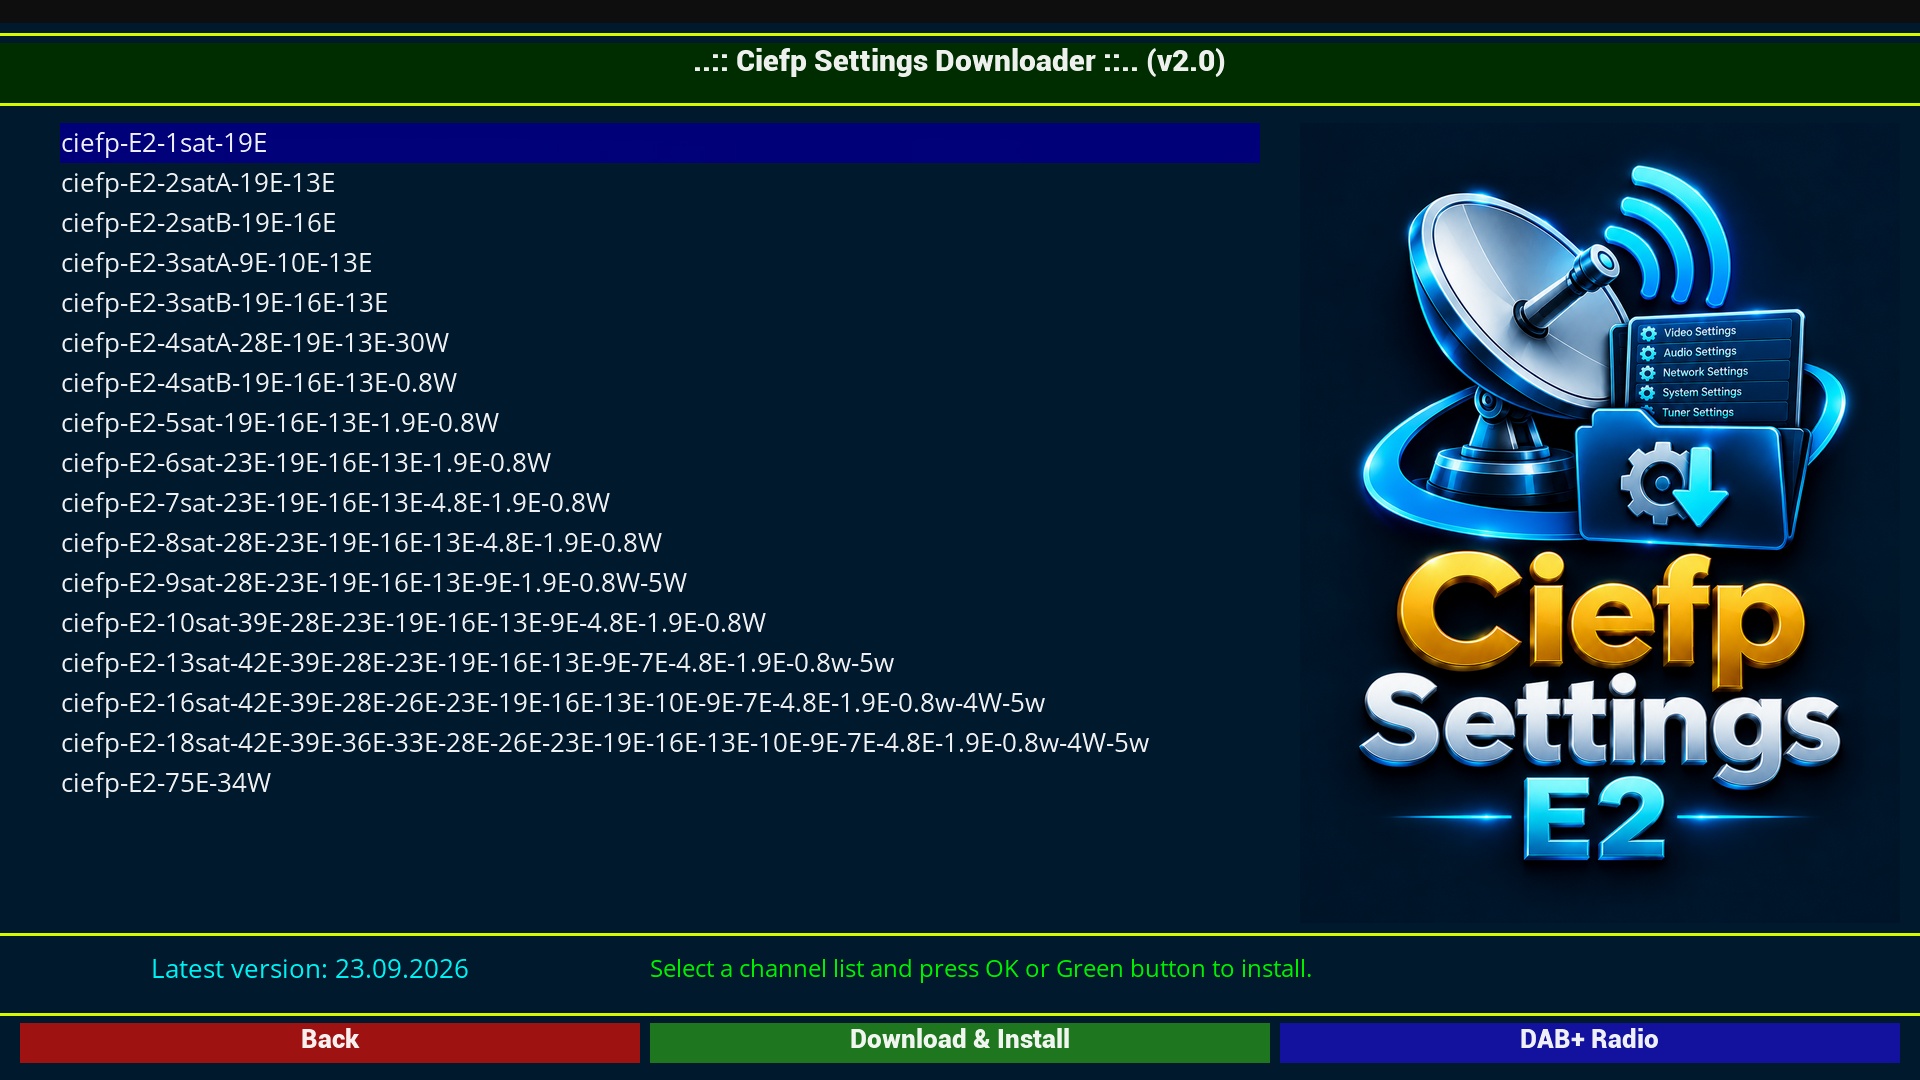Select the ciefp-E2-8sat list row
This screenshot has width=1920, height=1080.
(660, 543)
